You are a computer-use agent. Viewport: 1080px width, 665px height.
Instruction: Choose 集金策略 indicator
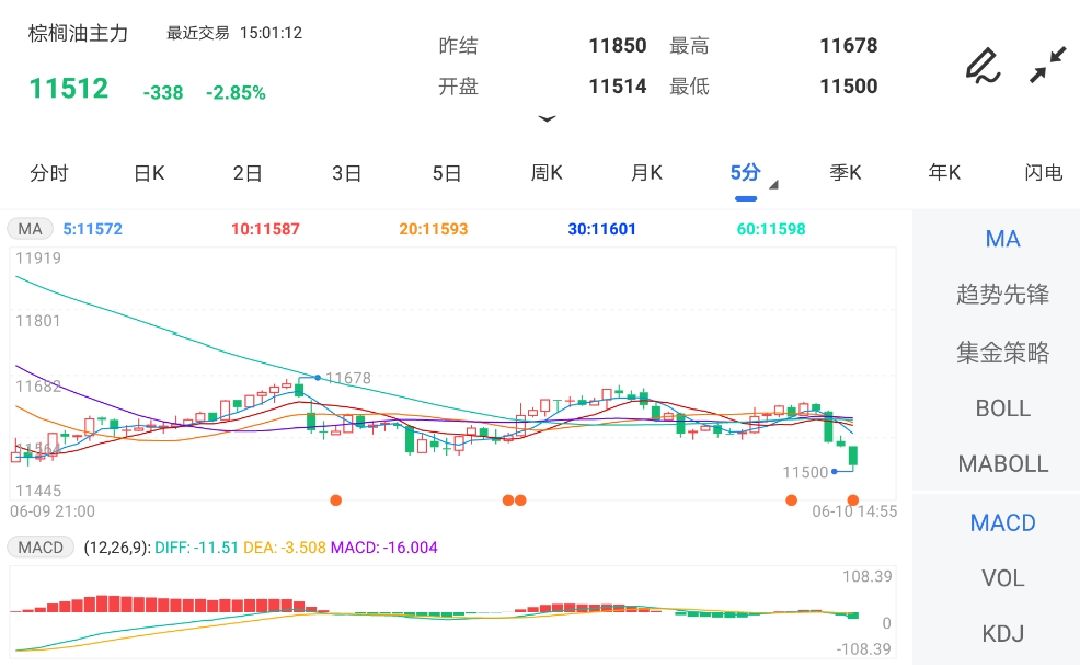(x=1003, y=352)
